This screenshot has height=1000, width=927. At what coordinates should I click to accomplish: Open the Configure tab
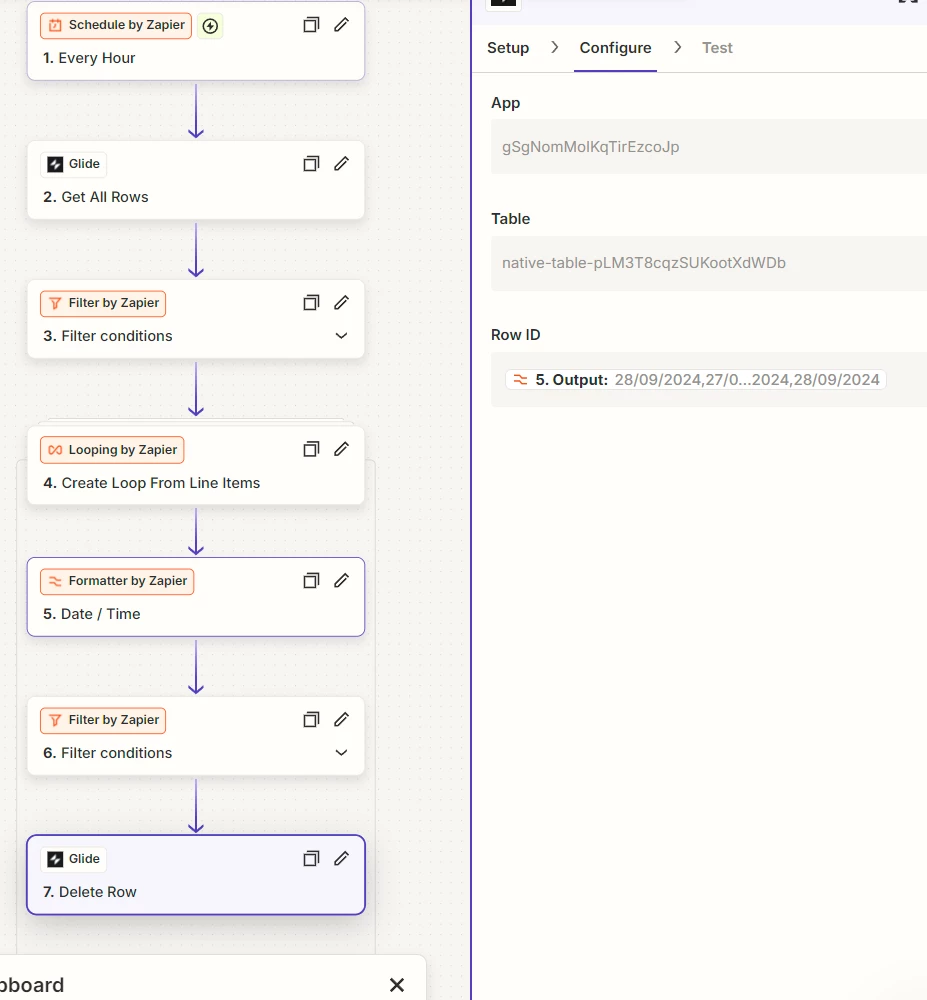[x=615, y=48]
